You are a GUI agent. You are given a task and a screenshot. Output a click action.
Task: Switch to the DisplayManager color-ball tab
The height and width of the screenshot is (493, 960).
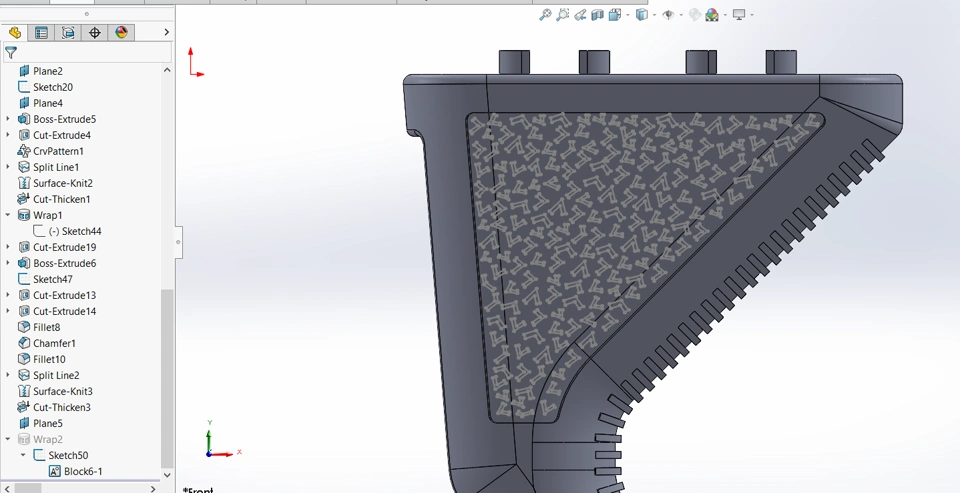coord(121,32)
